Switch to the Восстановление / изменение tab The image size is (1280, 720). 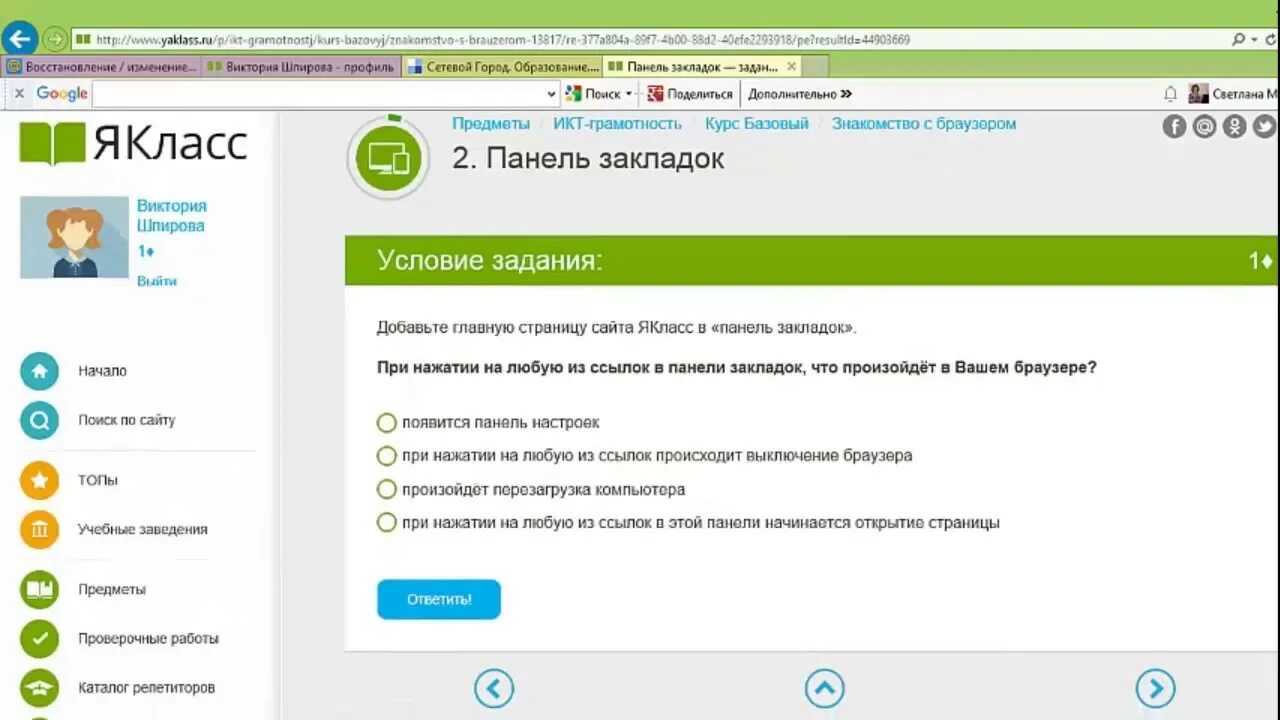click(101, 67)
